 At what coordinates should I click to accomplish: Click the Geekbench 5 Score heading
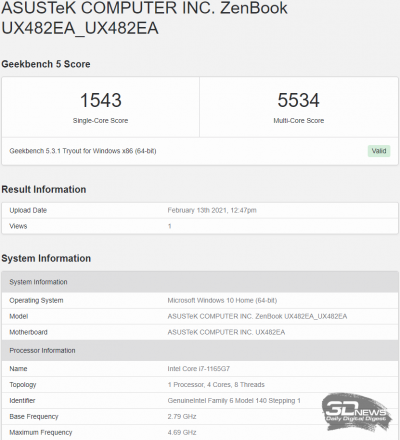pyautogui.click(x=46, y=64)
